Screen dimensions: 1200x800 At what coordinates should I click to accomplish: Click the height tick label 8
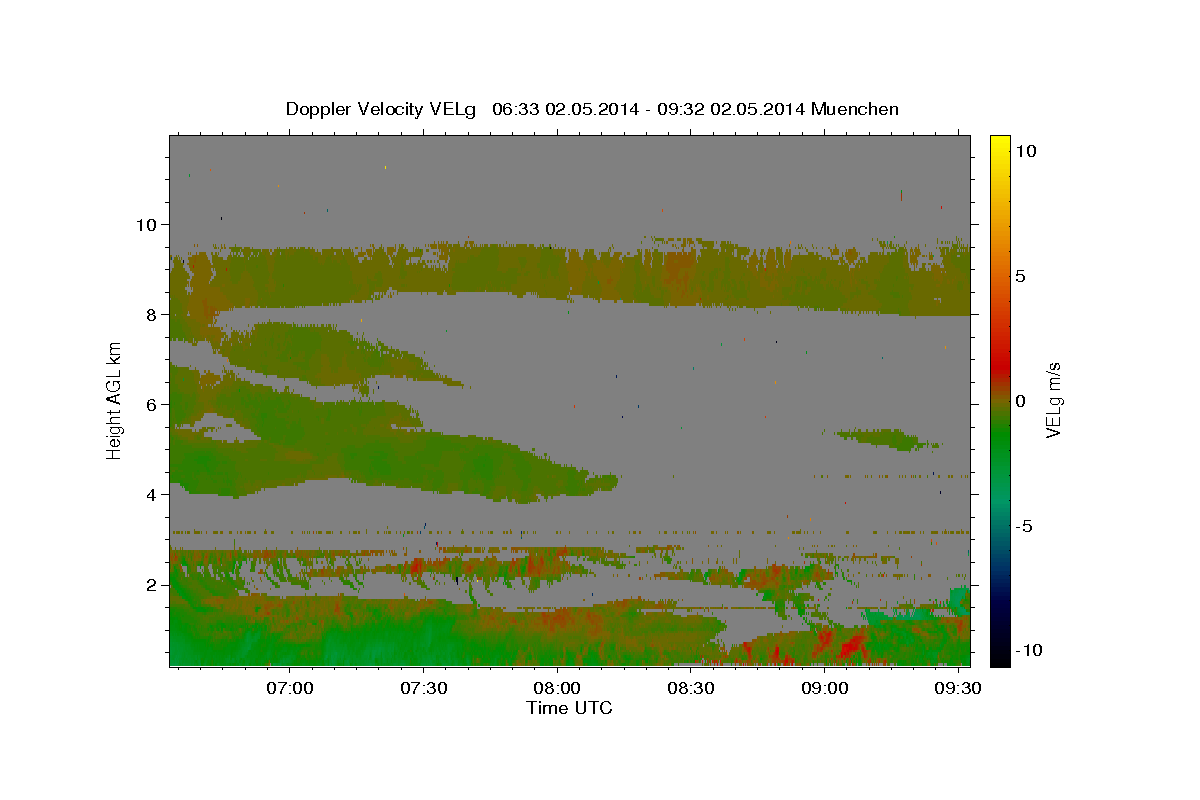pyautogui.click(x=151, y=314)
